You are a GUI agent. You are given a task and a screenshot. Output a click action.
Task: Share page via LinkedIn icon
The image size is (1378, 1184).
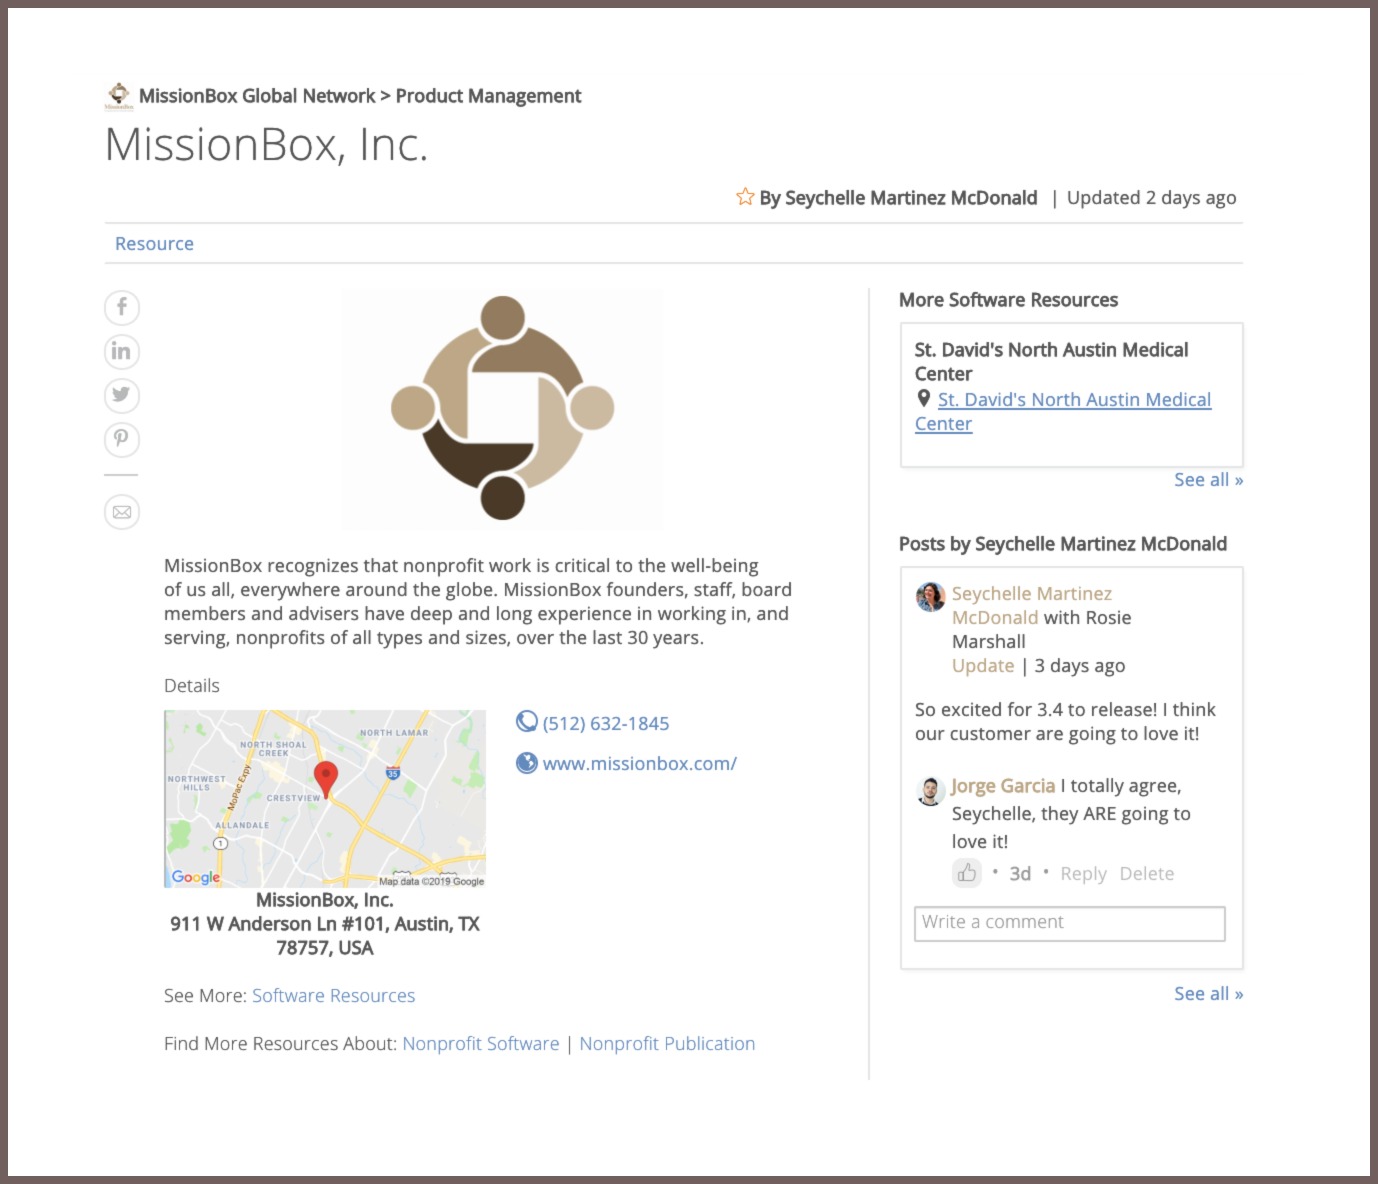(122, 351)
